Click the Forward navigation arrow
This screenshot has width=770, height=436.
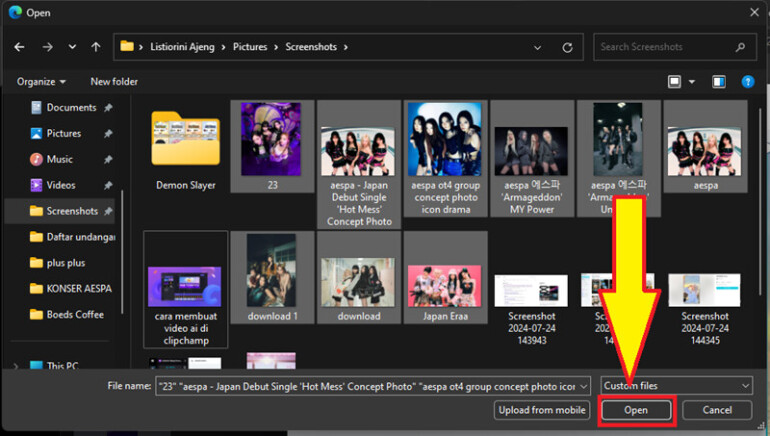click(x=47, y=47)
